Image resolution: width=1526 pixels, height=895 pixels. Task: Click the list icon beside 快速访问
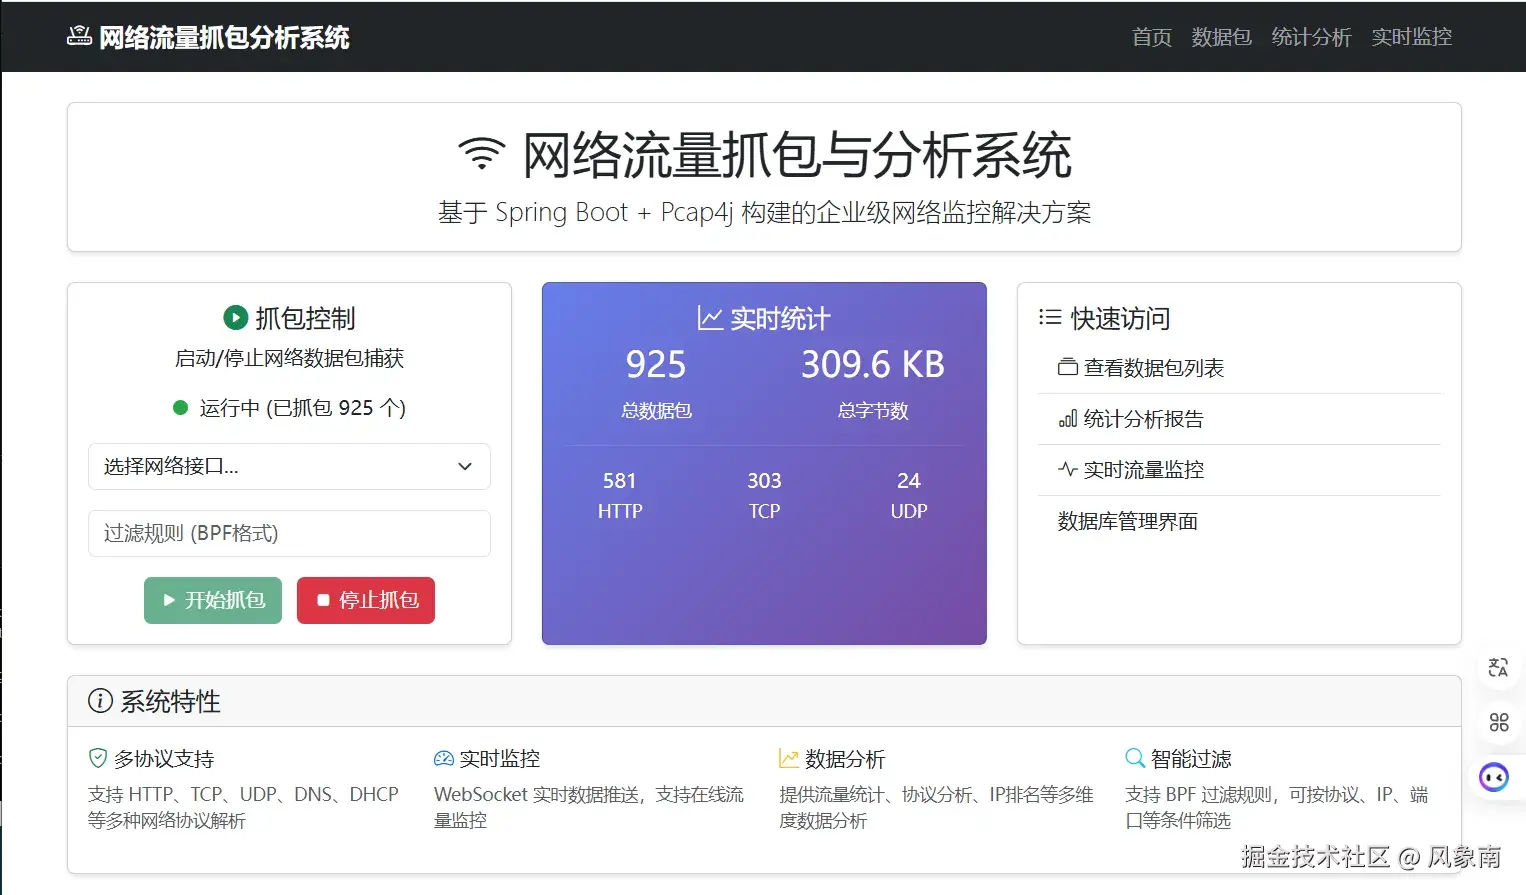click(1050, 317)
